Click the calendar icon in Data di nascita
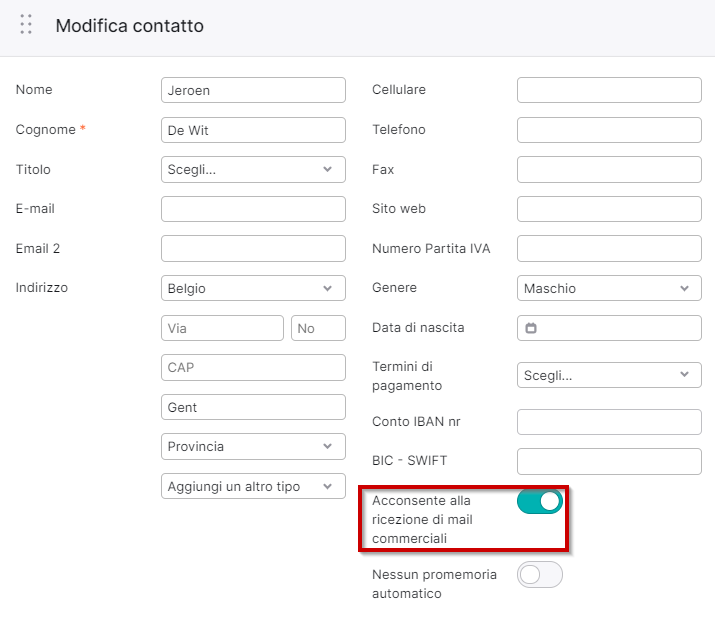Image resolution: width=715 pixels, height=621 pixels. (531, 328)
